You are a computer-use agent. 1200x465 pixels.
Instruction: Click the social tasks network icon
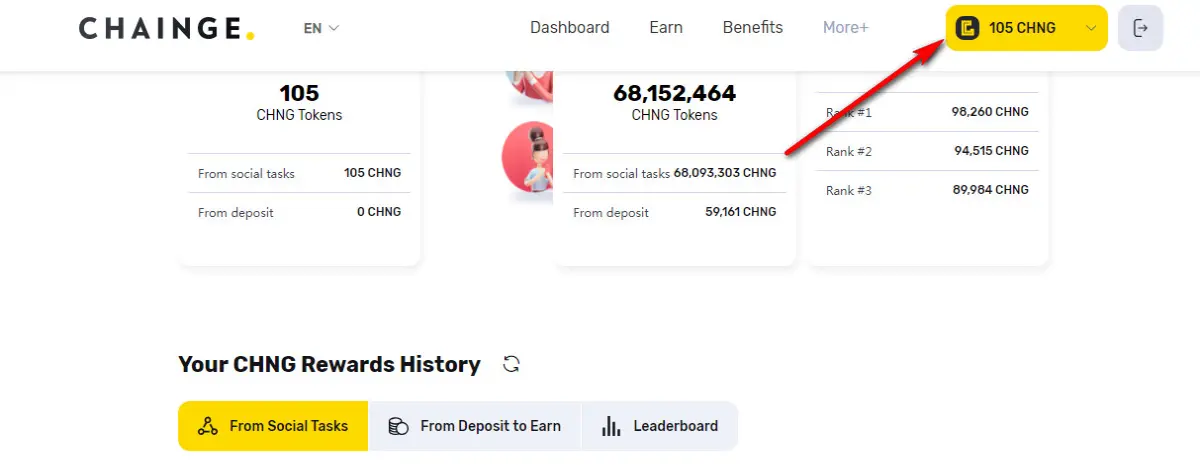[x=208, y=426]
